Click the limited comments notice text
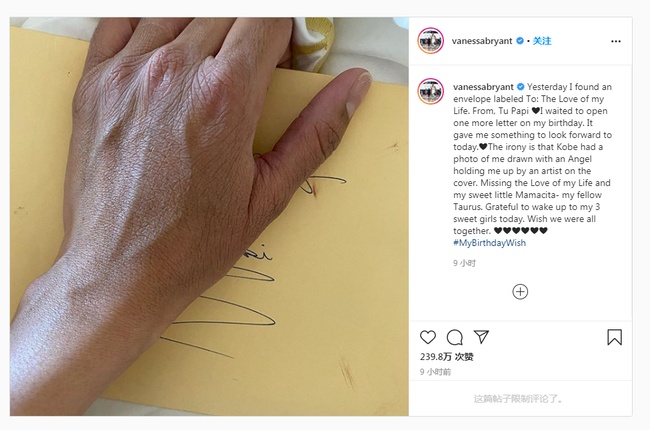 tap(518, 399)
